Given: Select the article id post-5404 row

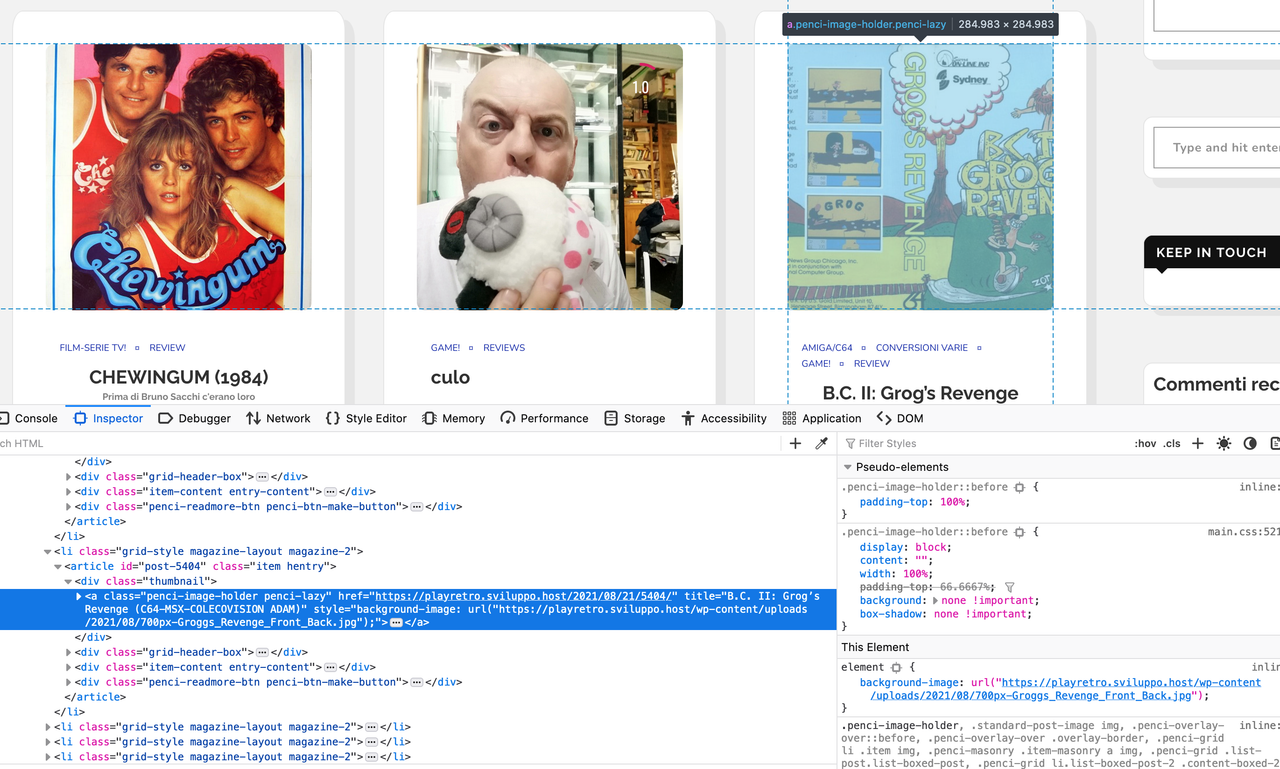Looking at the screenshot, I should click(420, 566).
